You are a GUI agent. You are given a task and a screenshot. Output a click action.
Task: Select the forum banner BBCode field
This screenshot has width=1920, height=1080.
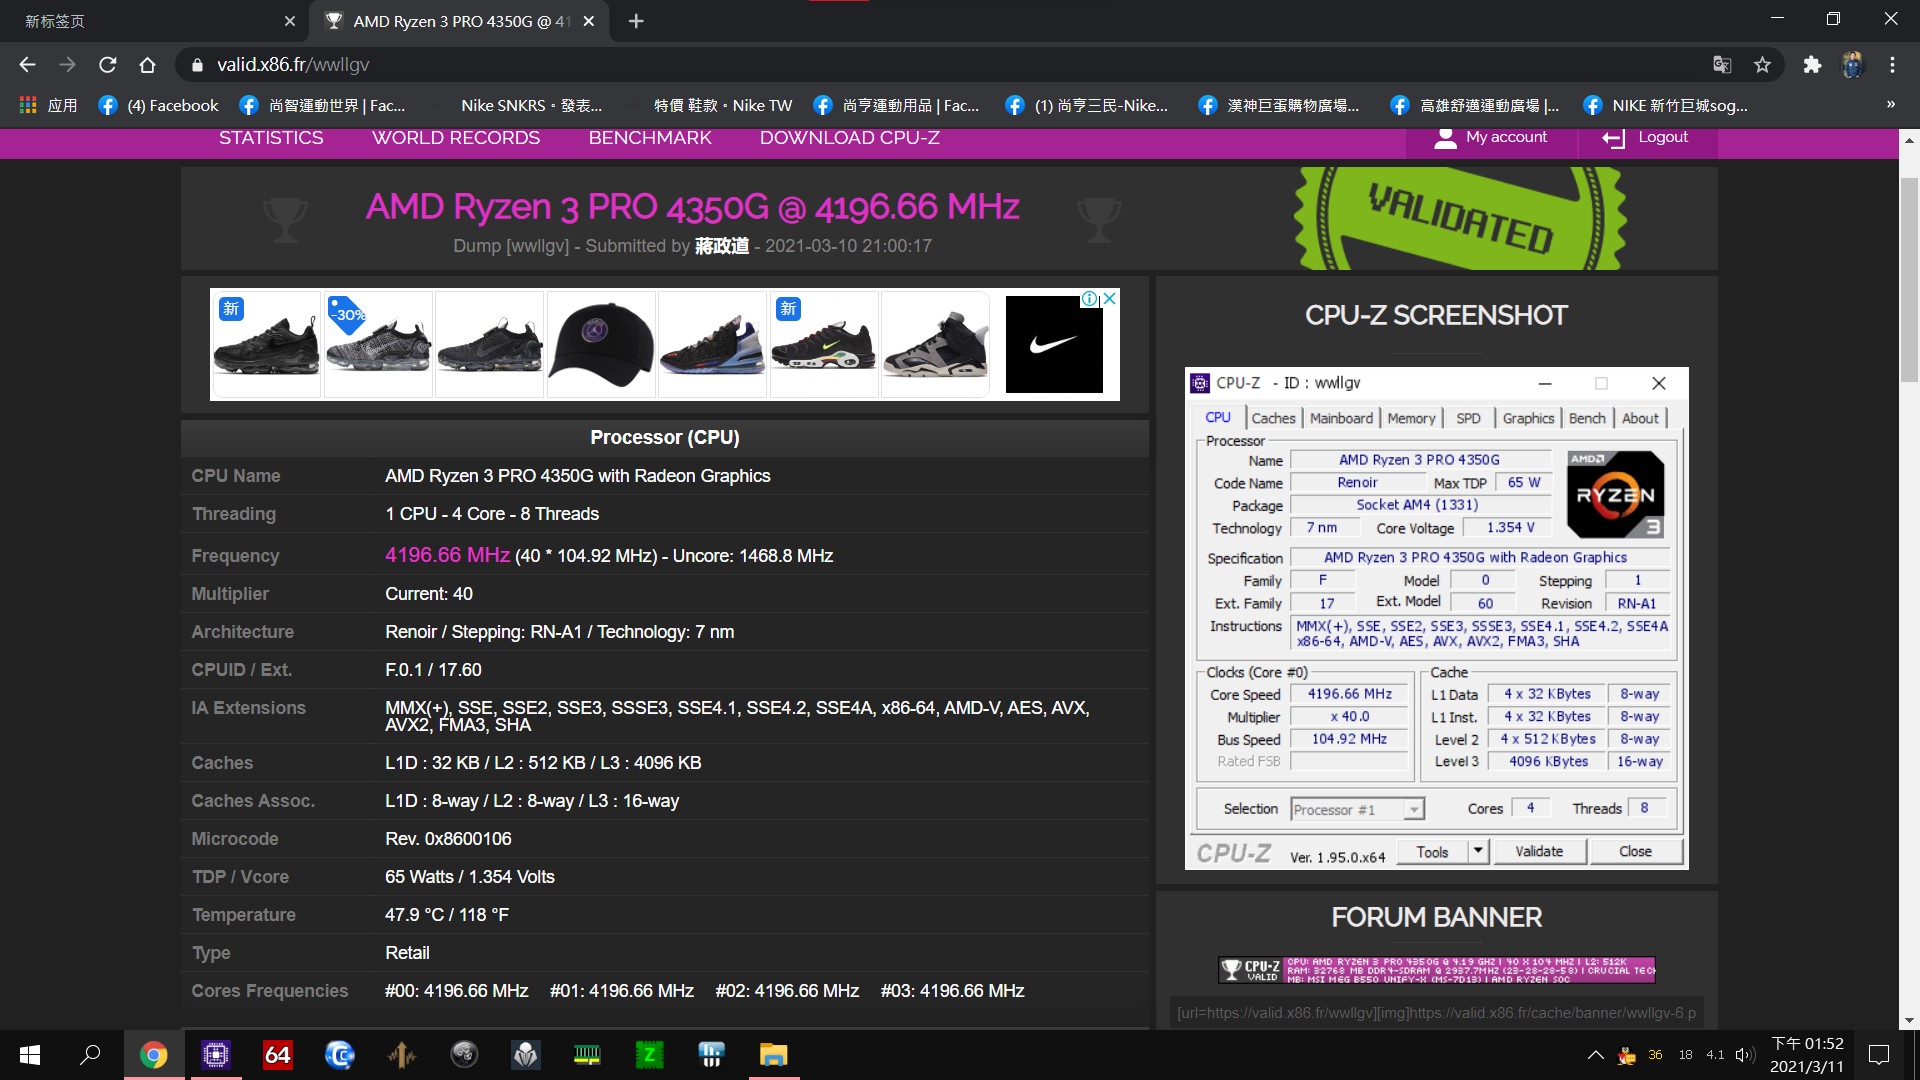pos(1437,1013)
